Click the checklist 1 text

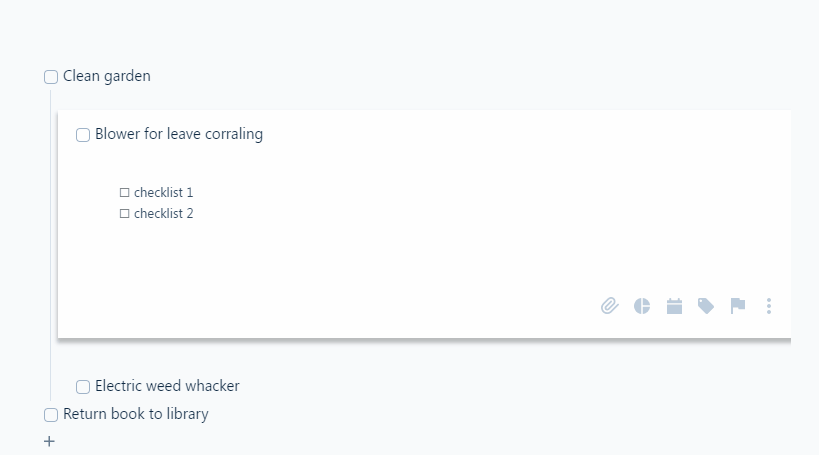[x=163, y=193]
